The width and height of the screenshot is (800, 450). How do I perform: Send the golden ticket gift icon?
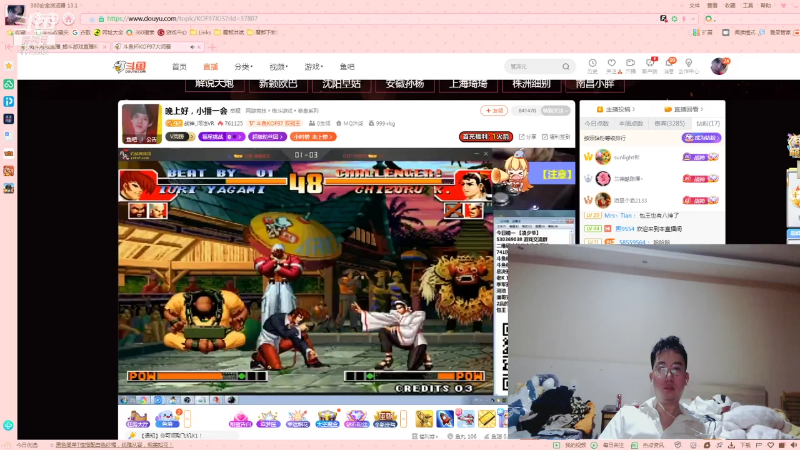click(x=487, y=419)
